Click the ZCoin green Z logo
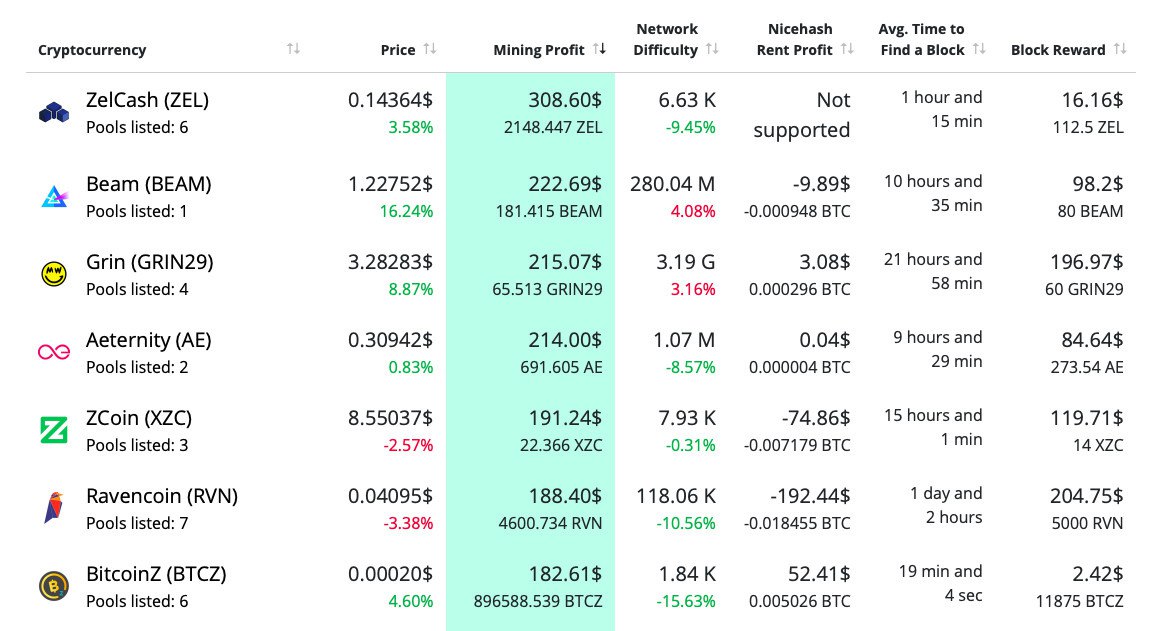Viewport: 1164px width, 631px height. tap(53, 430)
